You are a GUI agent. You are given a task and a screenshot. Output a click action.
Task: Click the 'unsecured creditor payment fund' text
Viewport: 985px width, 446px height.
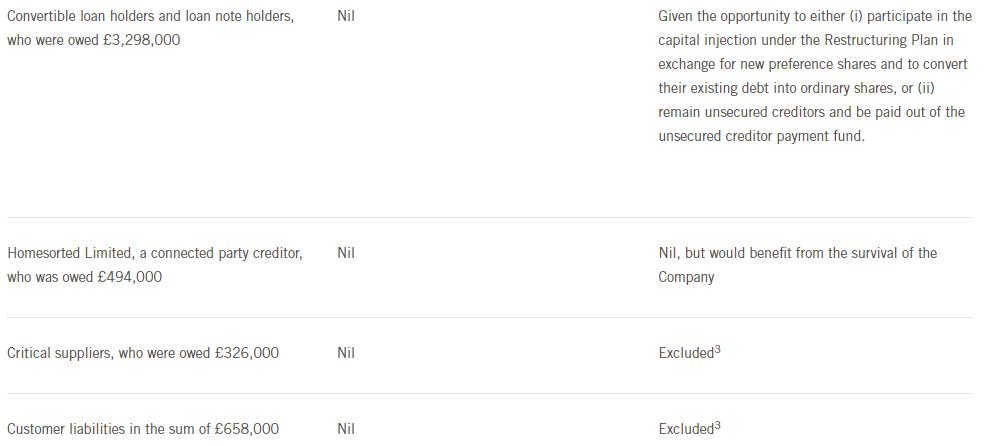point(760,137)
